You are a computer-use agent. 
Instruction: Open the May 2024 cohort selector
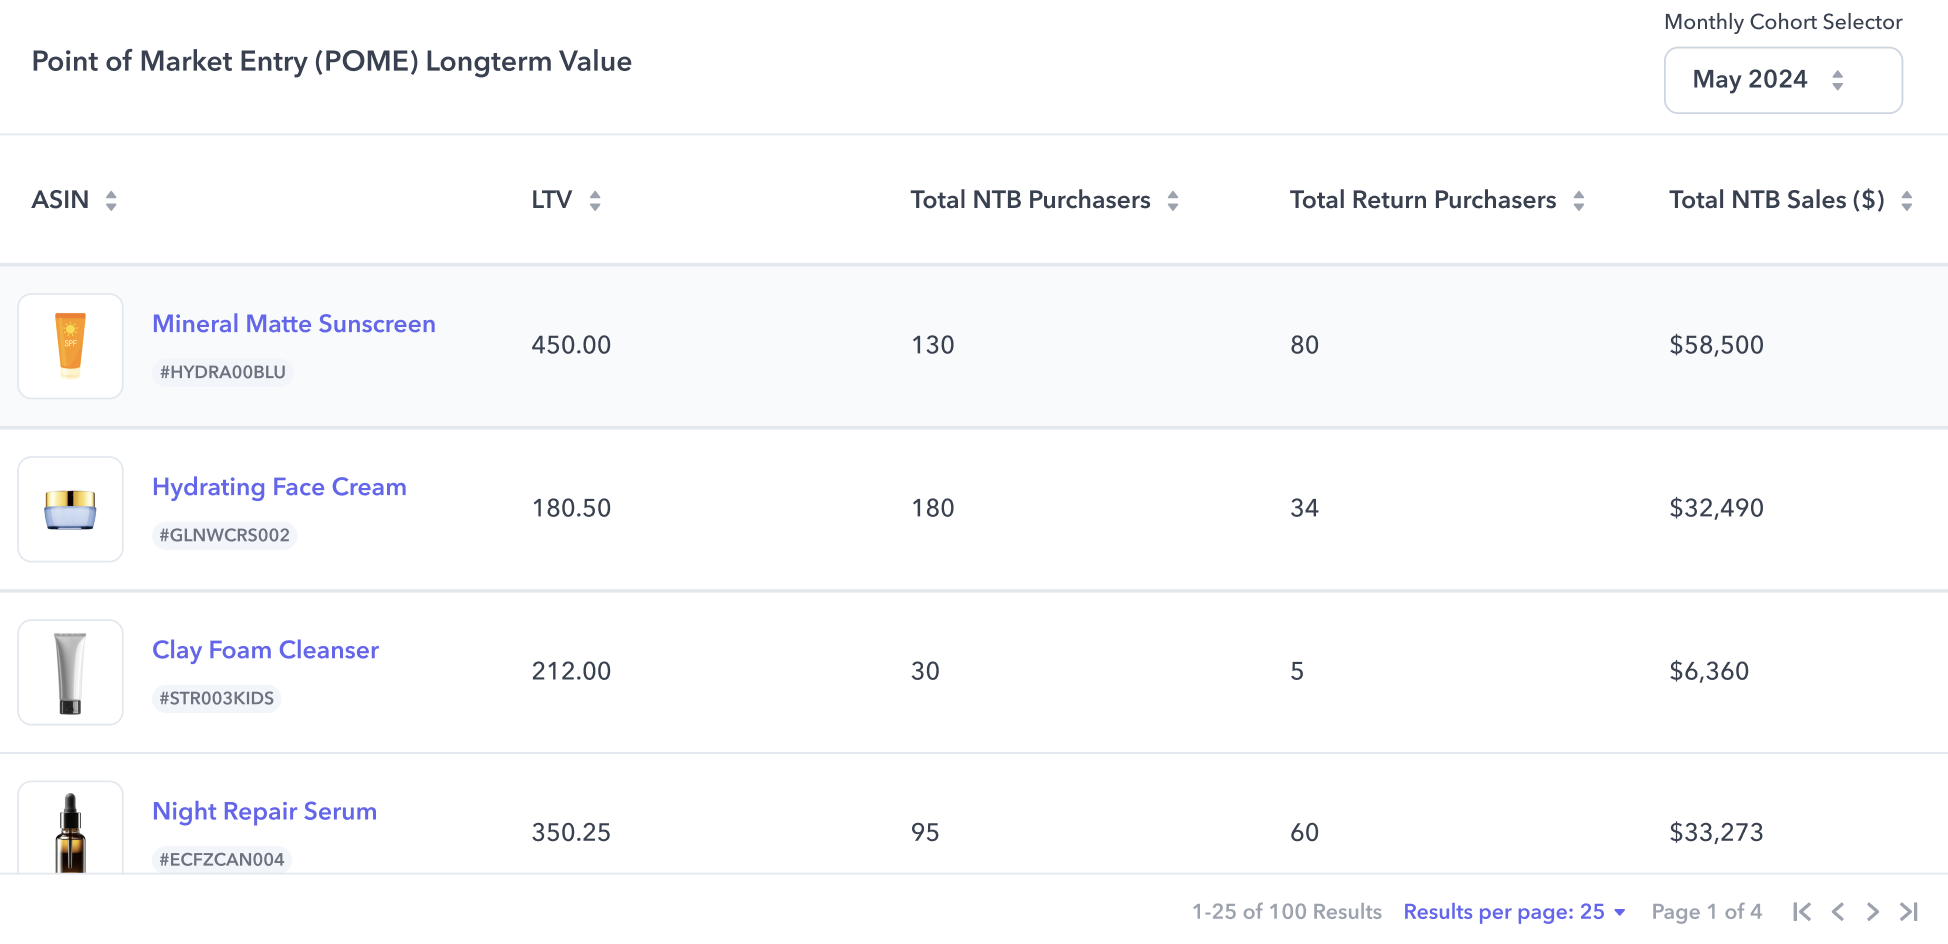coord(1782,80)
